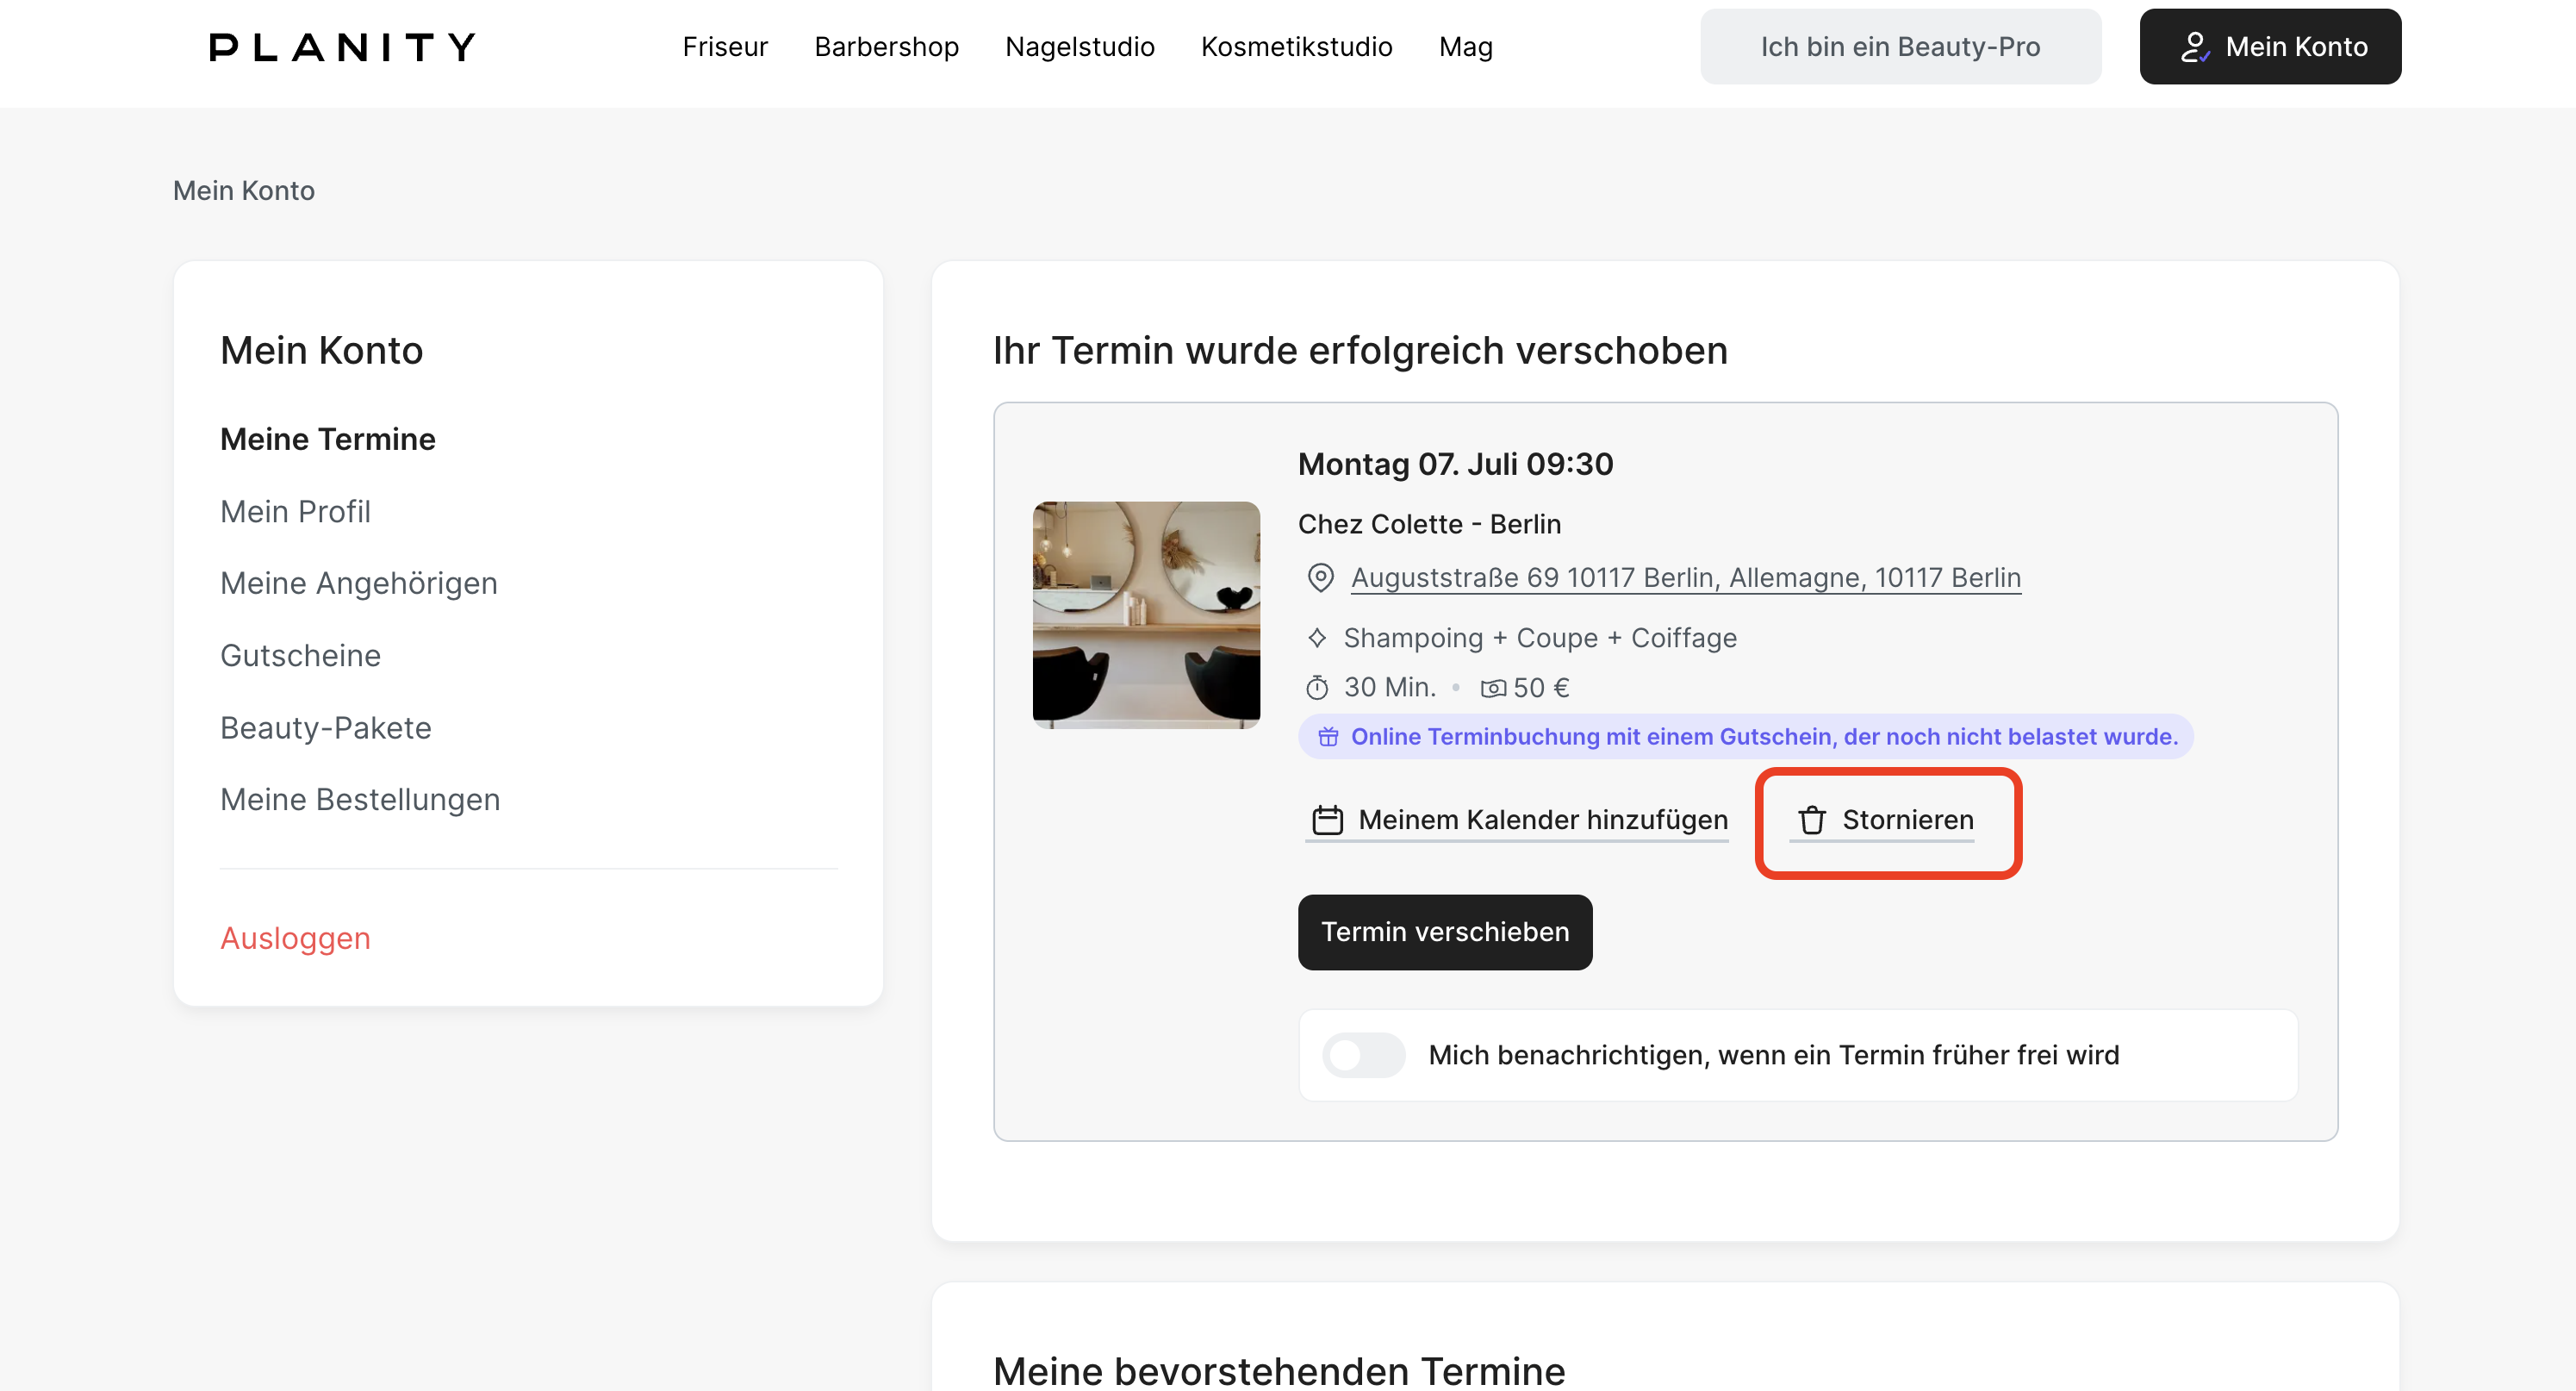
Task: Click Mich benachrichtigen label text
Action: [x=1774, y=1055]
